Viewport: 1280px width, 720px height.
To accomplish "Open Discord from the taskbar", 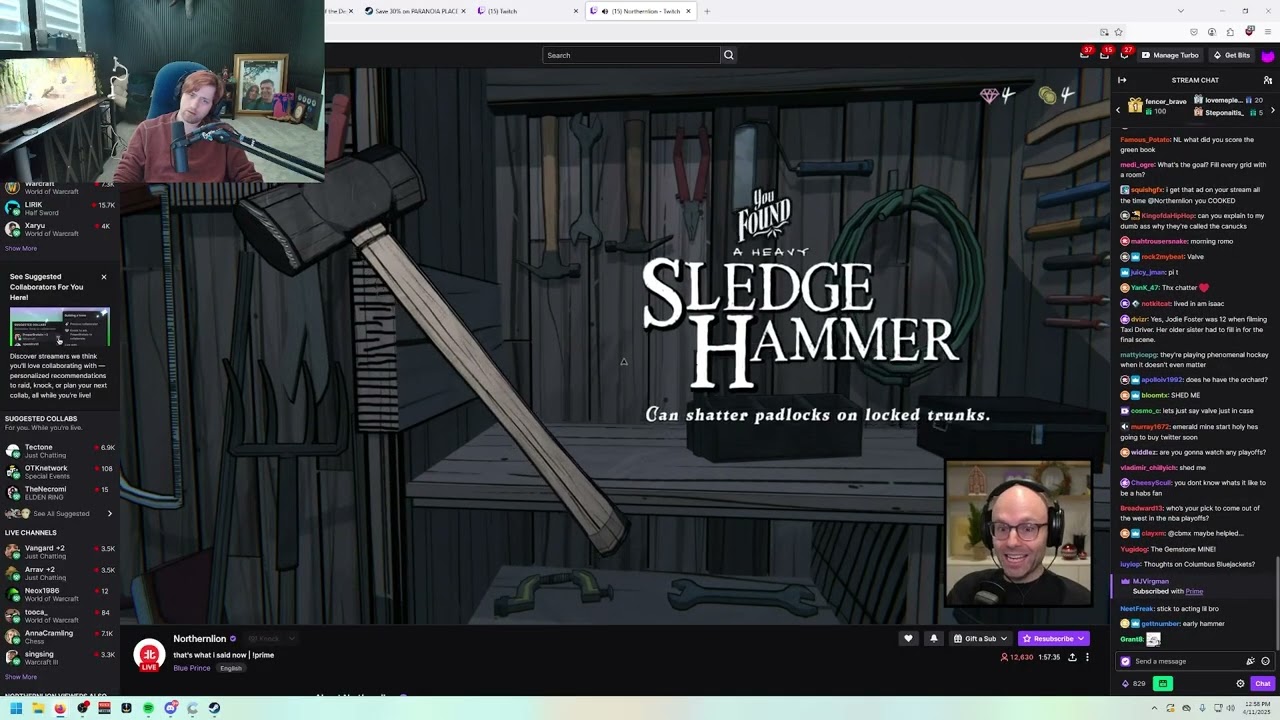I will pos(170,708).
